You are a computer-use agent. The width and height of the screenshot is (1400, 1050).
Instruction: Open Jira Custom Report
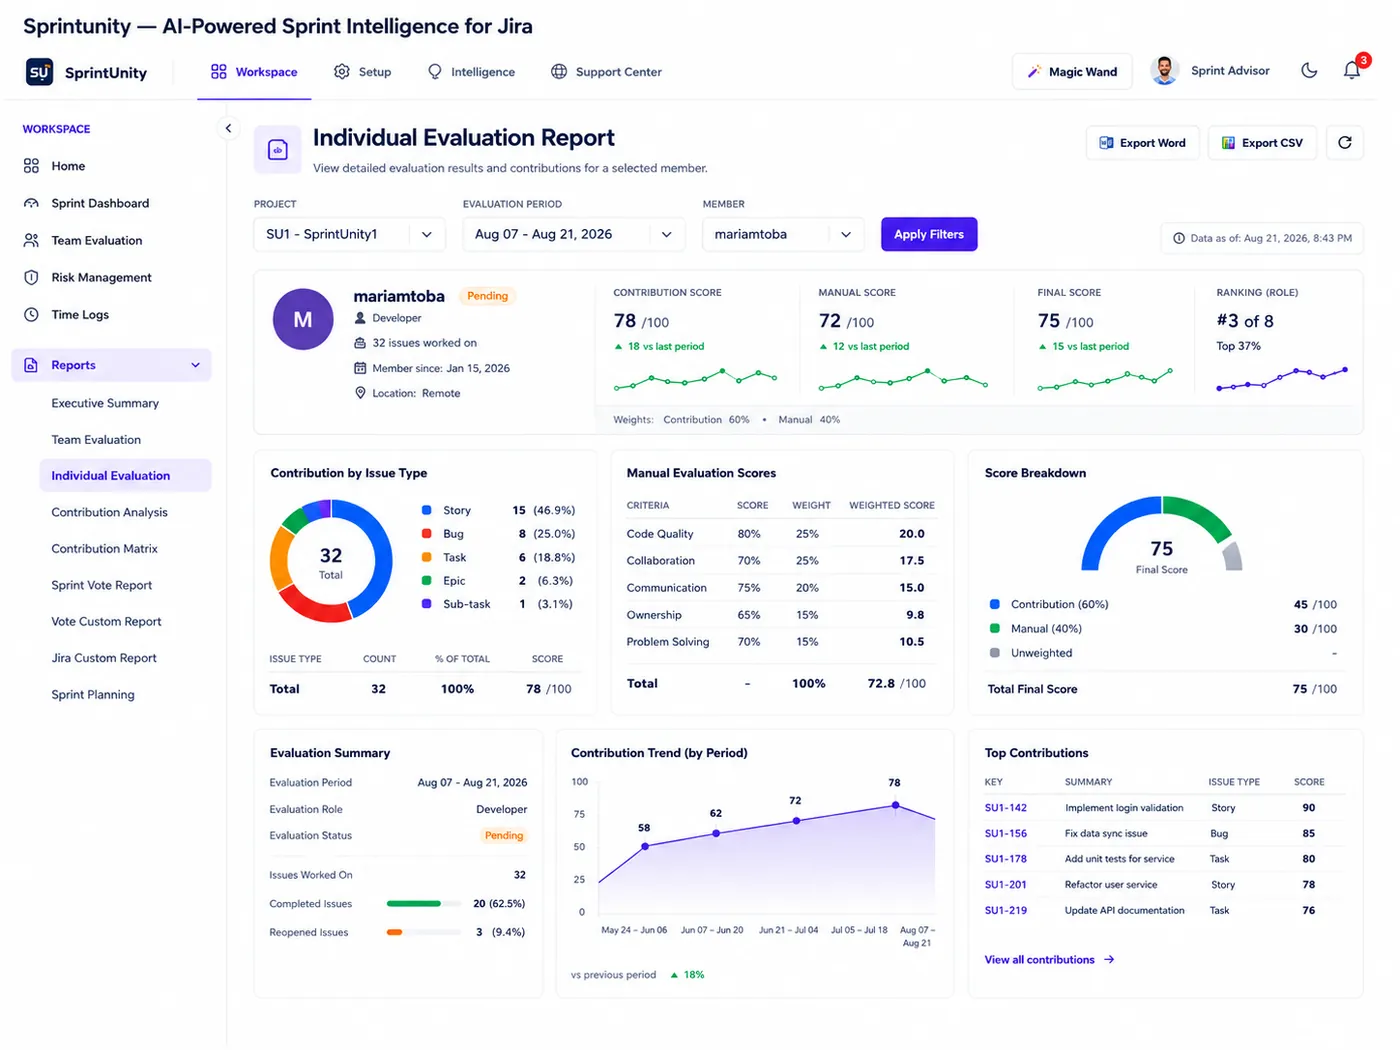pos(104,658)
